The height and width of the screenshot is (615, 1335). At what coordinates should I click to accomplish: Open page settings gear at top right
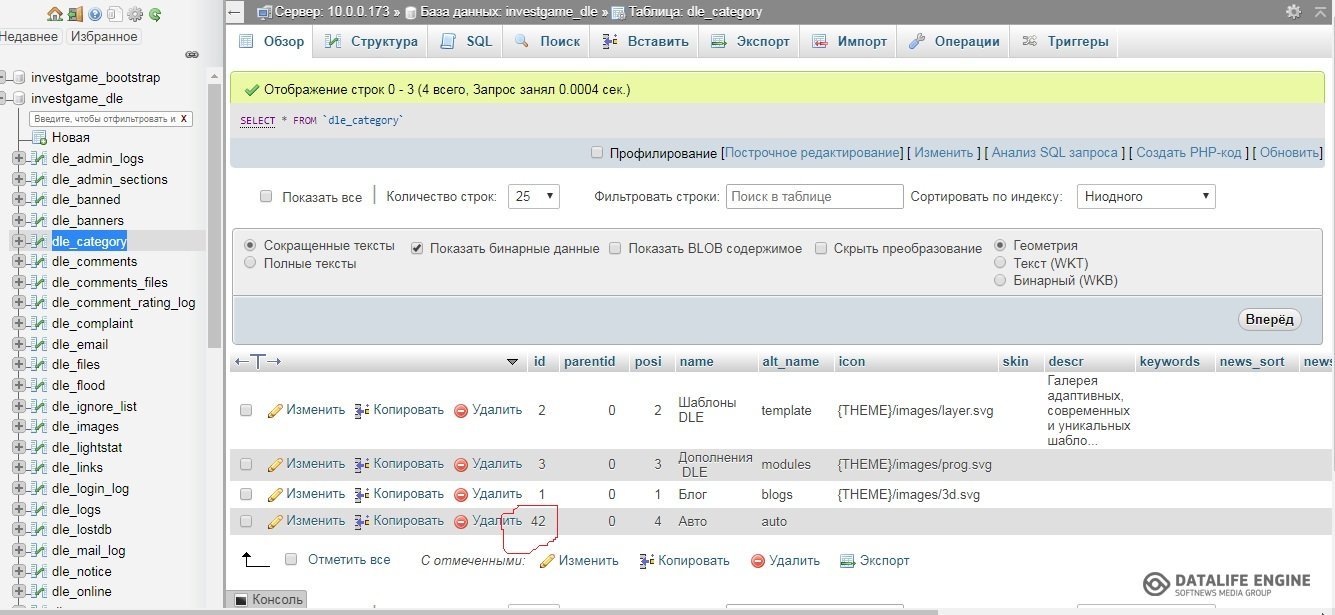1293,12
